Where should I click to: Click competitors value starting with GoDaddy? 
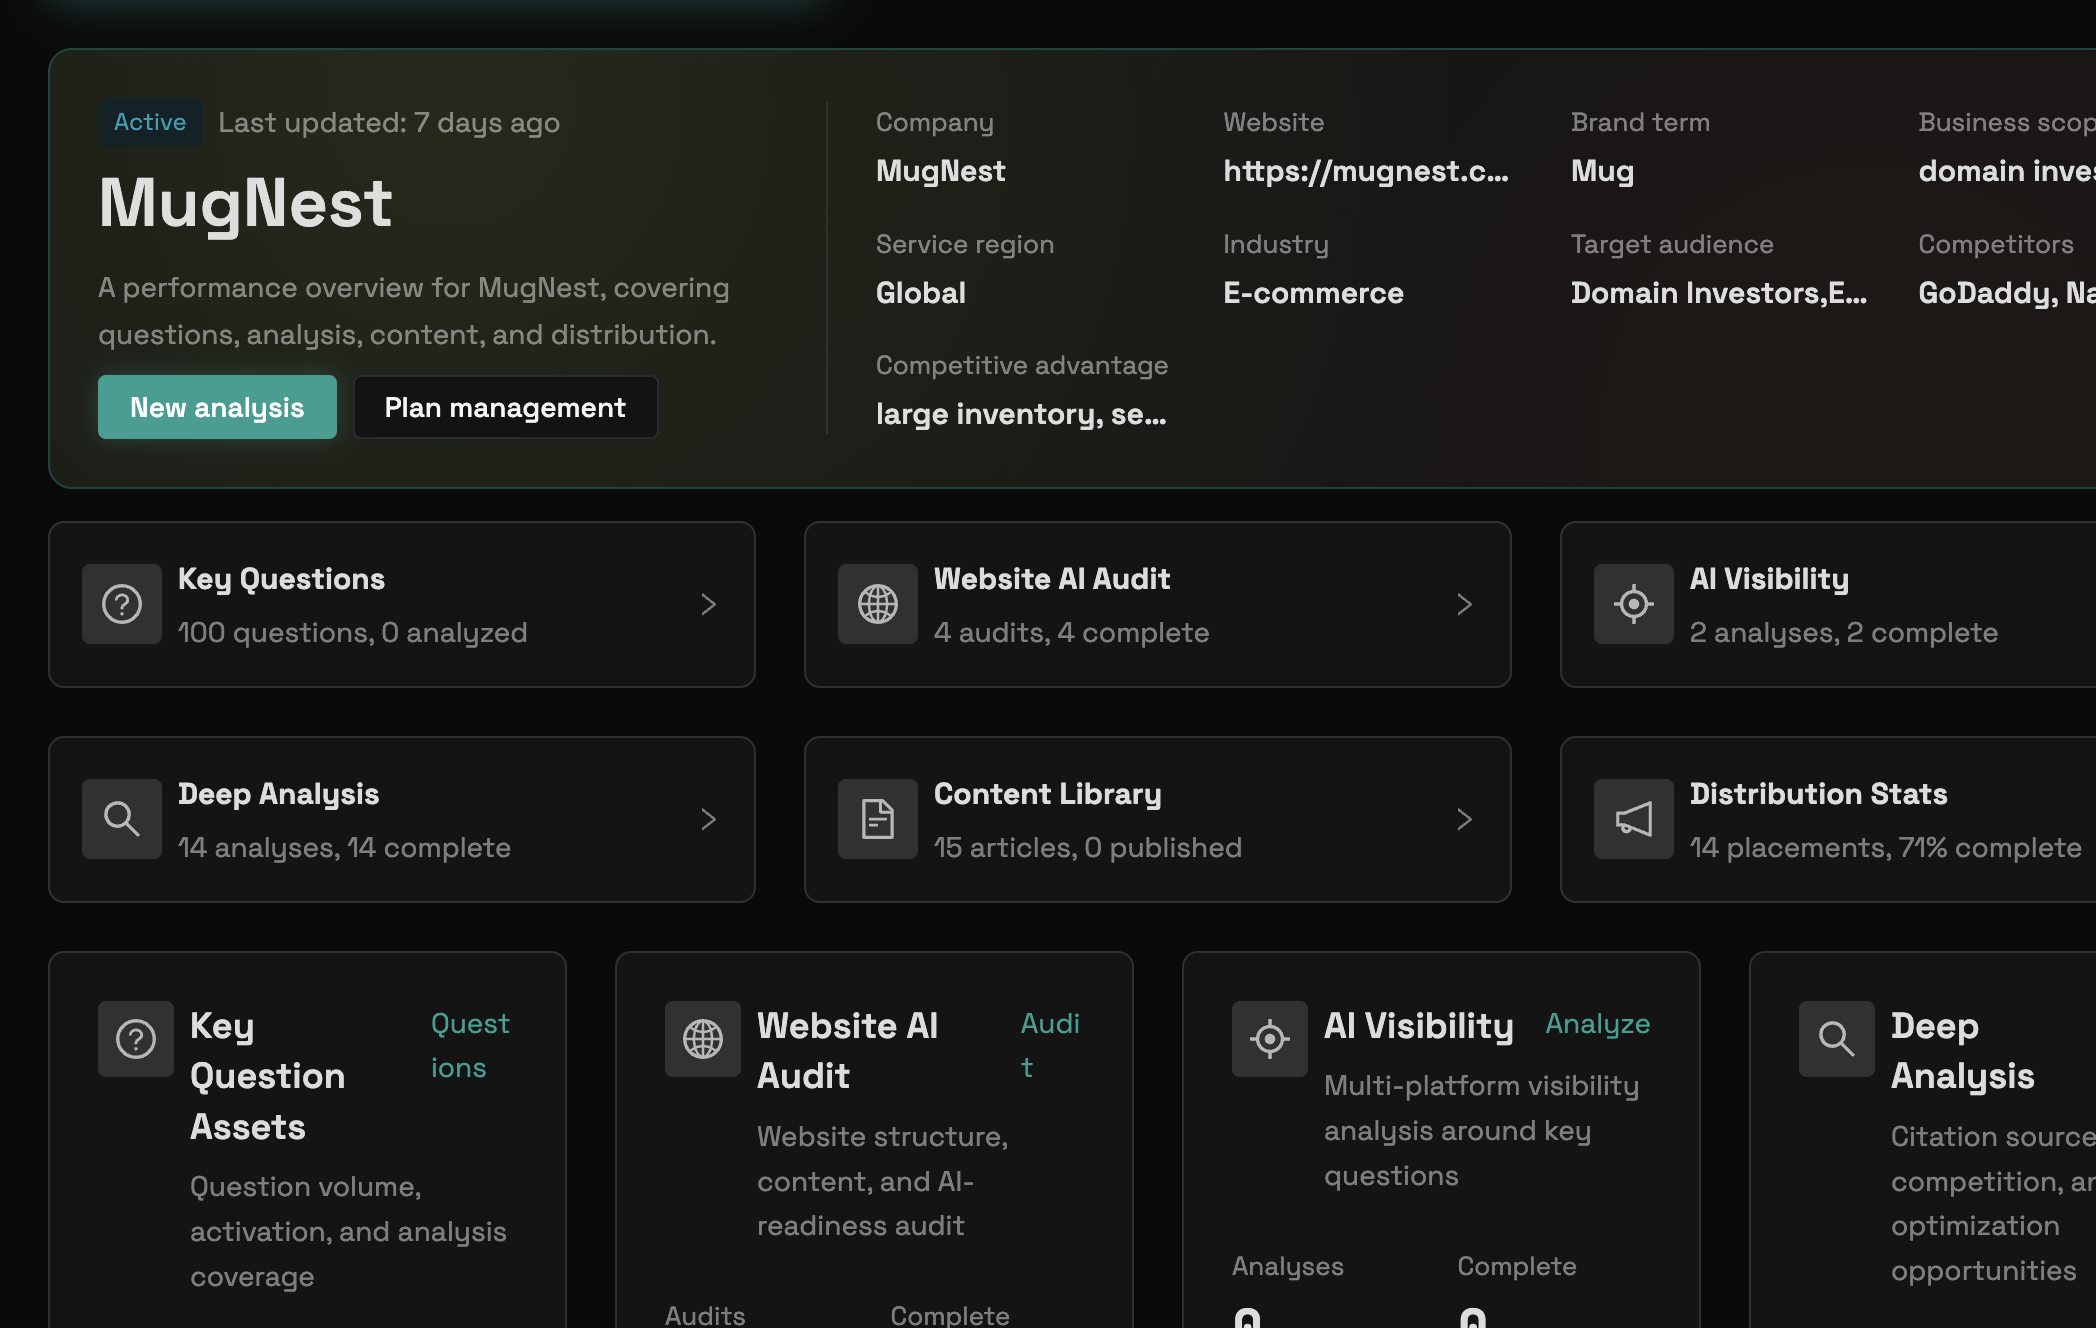2007,293
